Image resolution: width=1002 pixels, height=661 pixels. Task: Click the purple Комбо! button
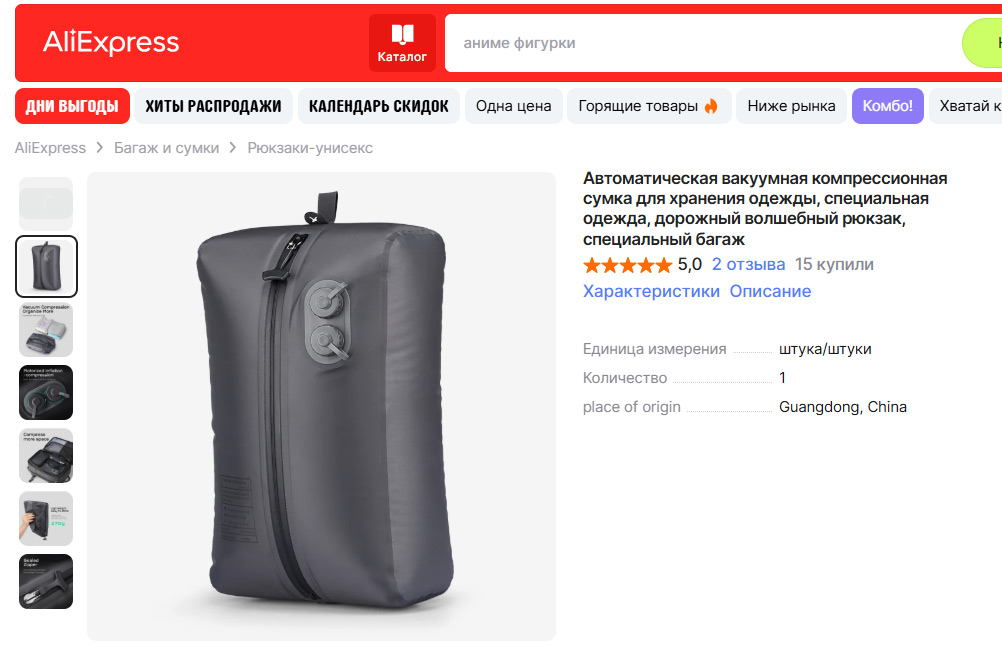pos(887,106)
